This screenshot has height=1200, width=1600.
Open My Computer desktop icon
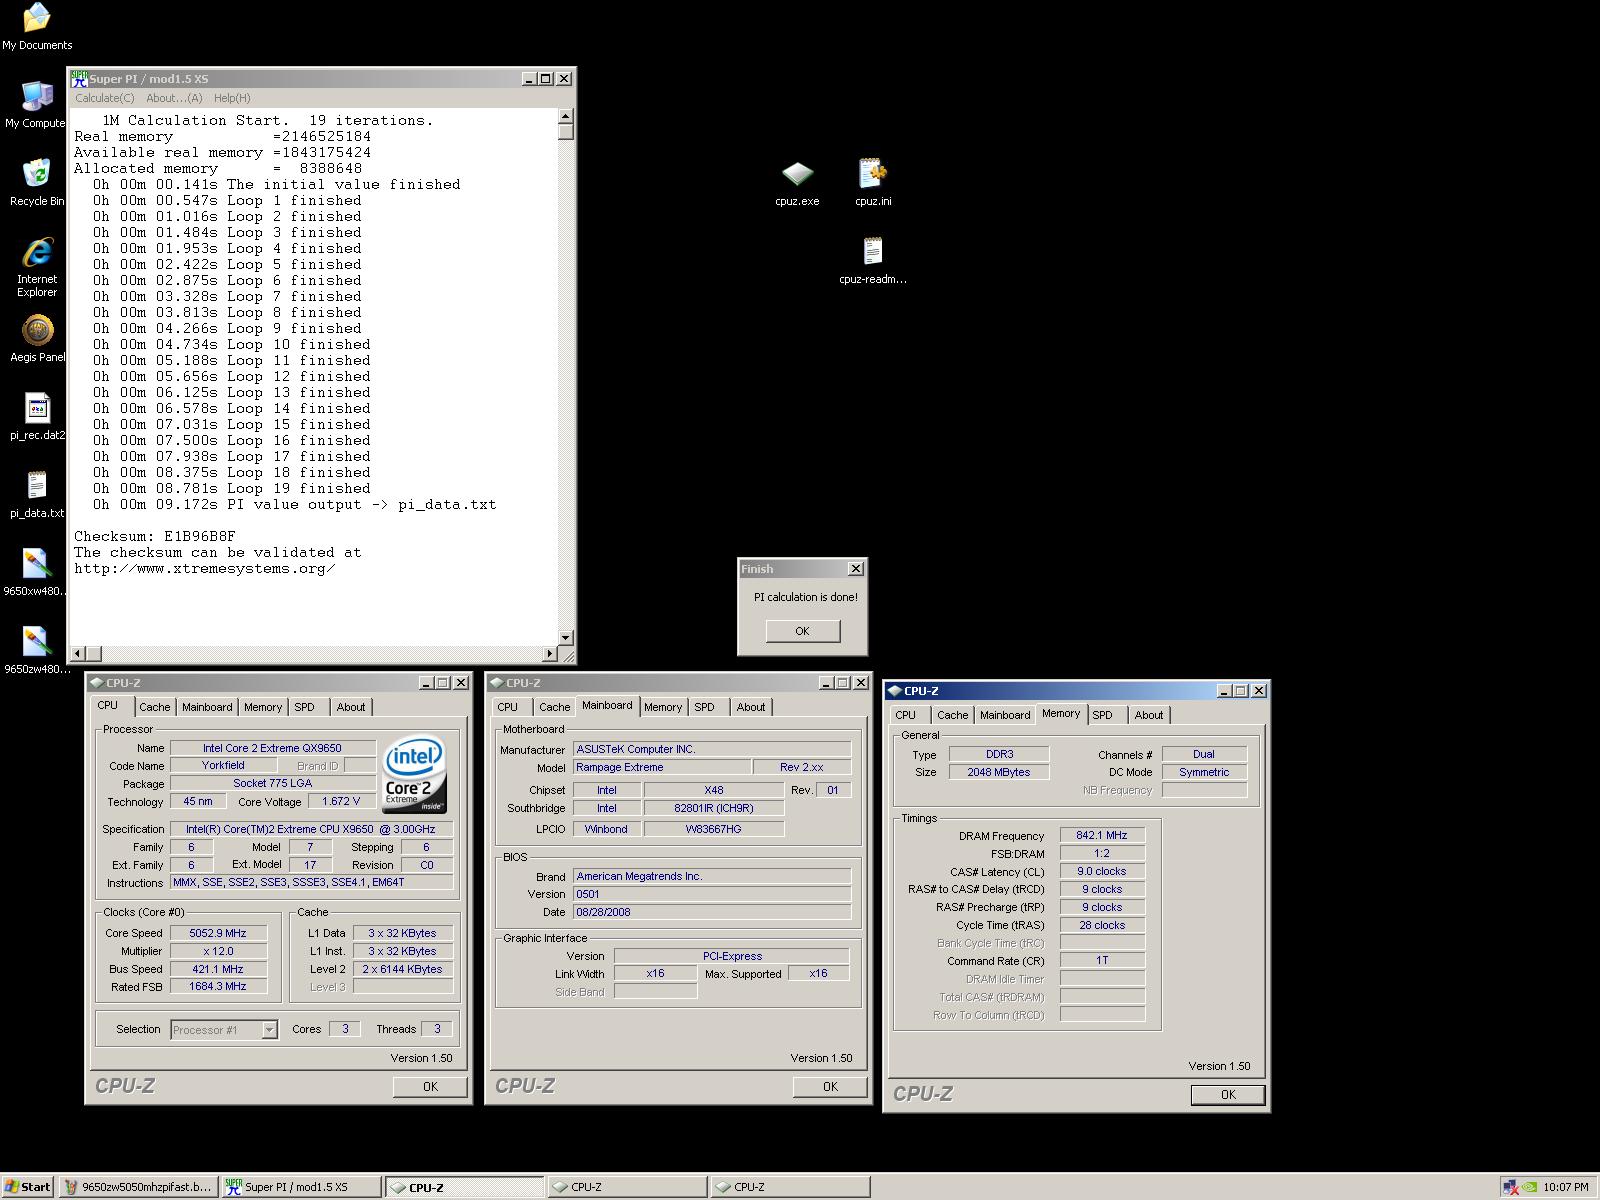[x=36, y=105]
